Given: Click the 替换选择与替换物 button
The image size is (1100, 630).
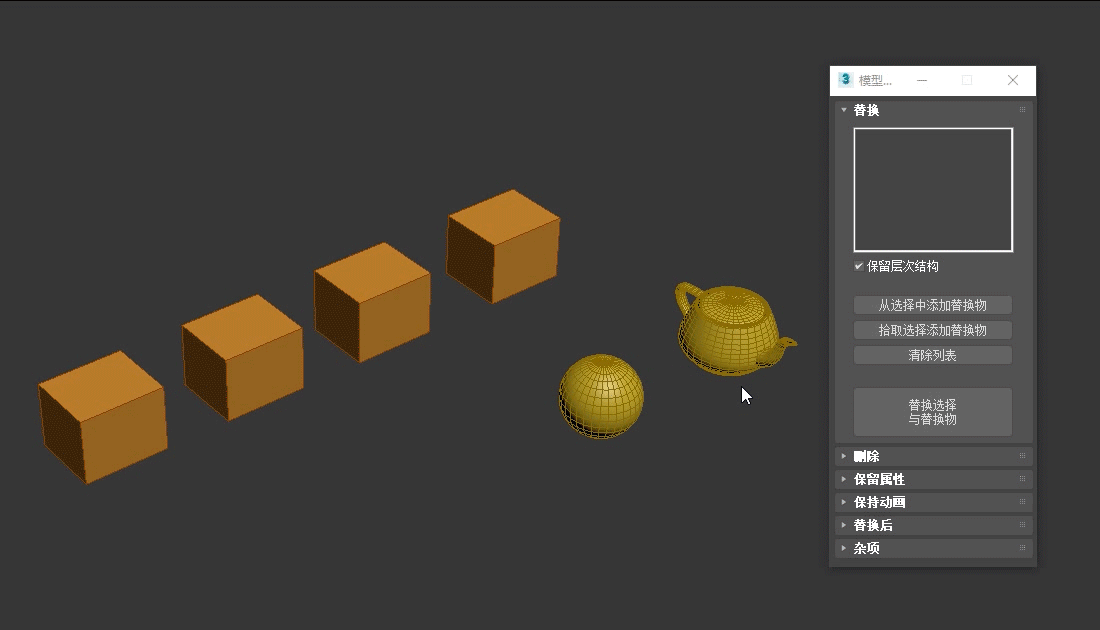Looking at the screenshot, I should pyautogui.click(x=932, y=412).
